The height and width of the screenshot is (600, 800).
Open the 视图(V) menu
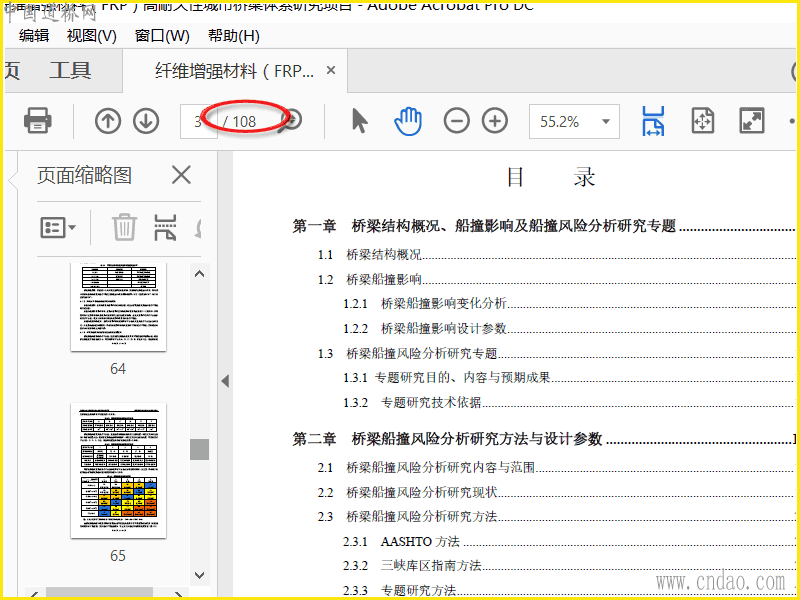[x=91, y=36]
